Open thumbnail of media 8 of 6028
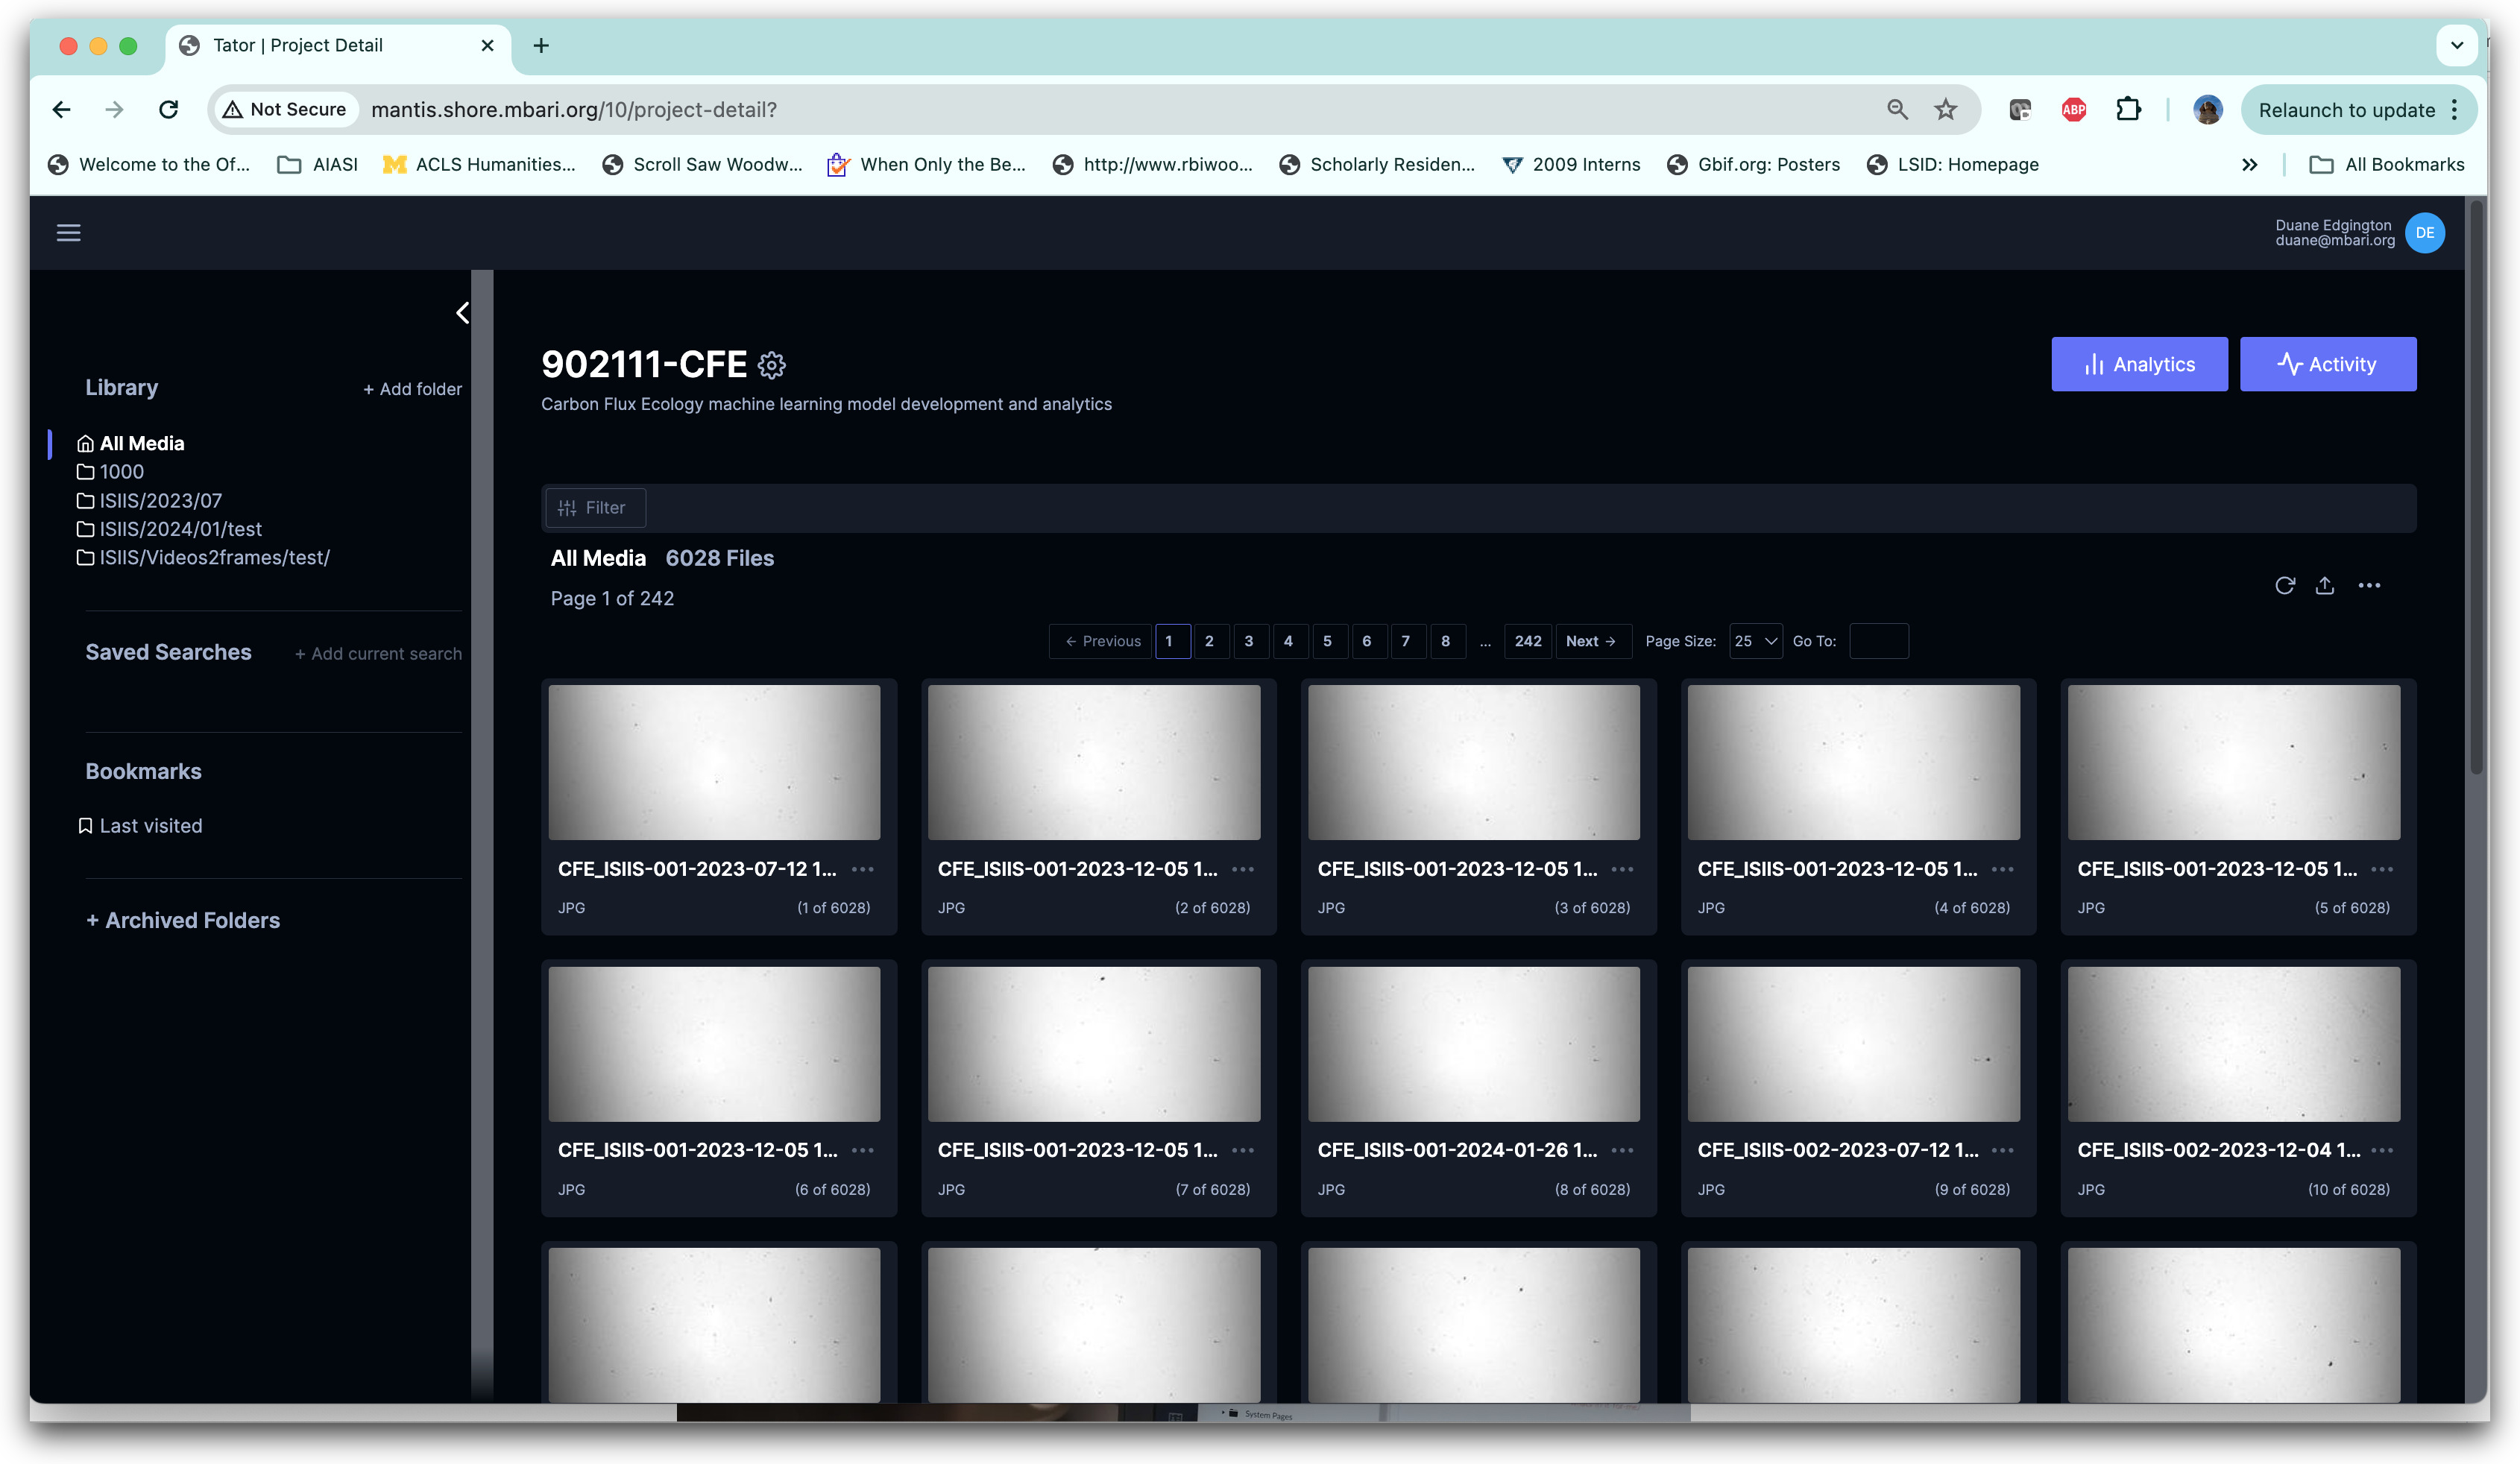 [x=1473, y=1043]
